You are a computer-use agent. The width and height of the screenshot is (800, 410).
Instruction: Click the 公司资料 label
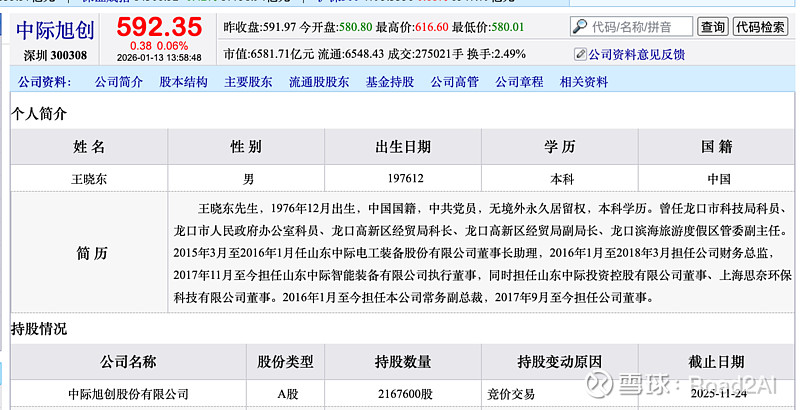pyautogui.click(x=44, y=82)
